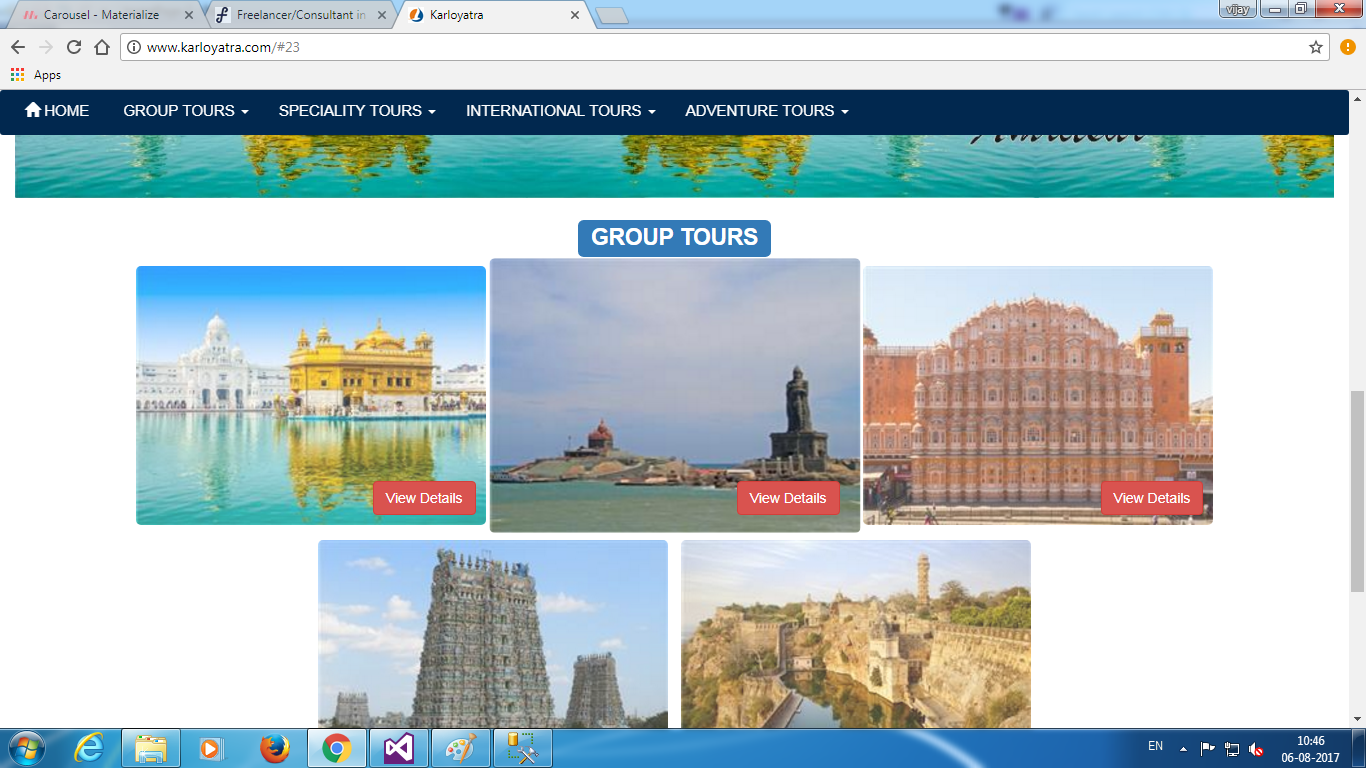The height and width of the screenshot is (768, 1366).
Task: Click the browser home icon
Action: point(101,47)
